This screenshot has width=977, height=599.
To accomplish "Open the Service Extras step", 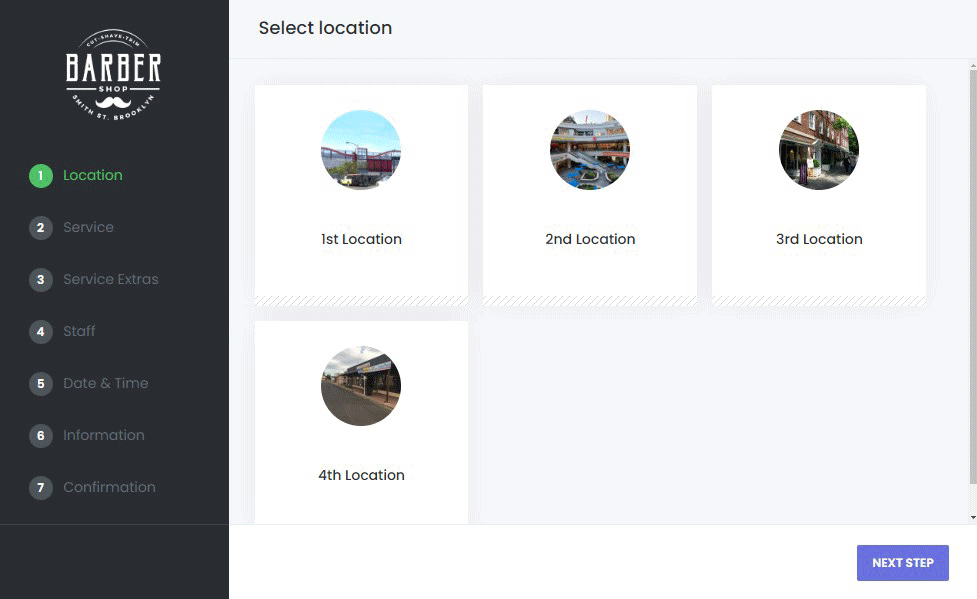I will tap(110, 280).
